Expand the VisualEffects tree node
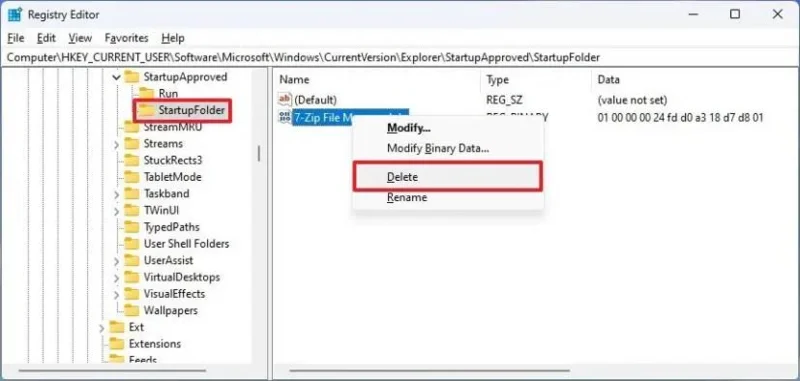The width and height of the screenshot is (800, 381). [116, 294]
